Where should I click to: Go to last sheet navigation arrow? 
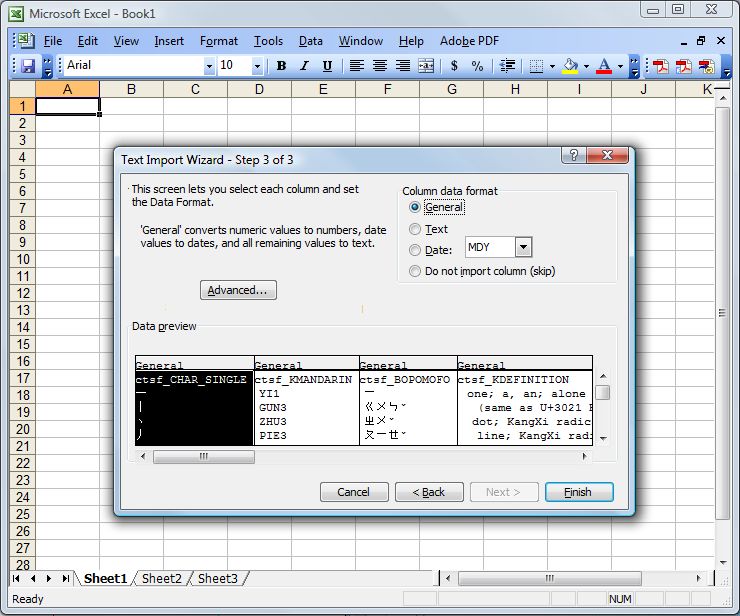tap(66, 578)
